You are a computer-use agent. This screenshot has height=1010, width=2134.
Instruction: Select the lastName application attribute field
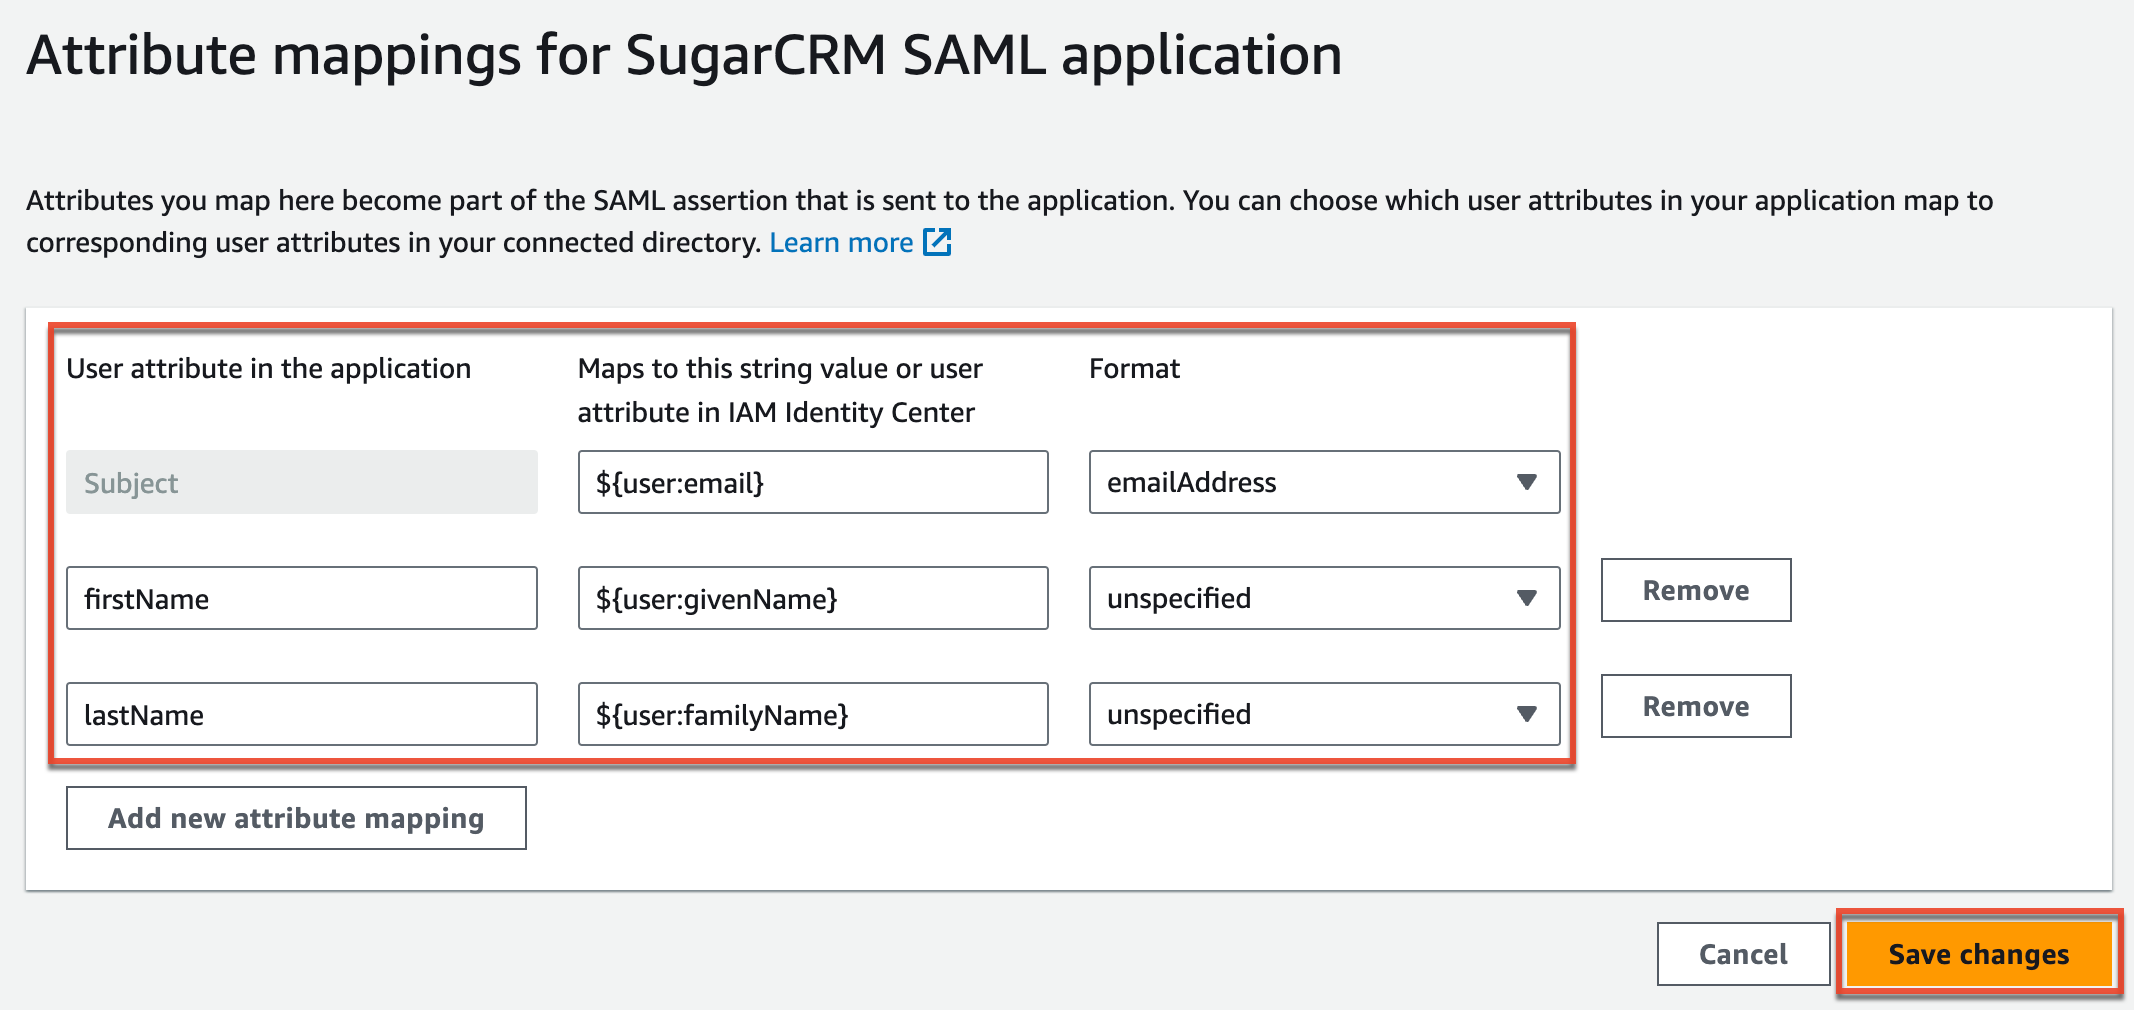(x=301, y=714)
